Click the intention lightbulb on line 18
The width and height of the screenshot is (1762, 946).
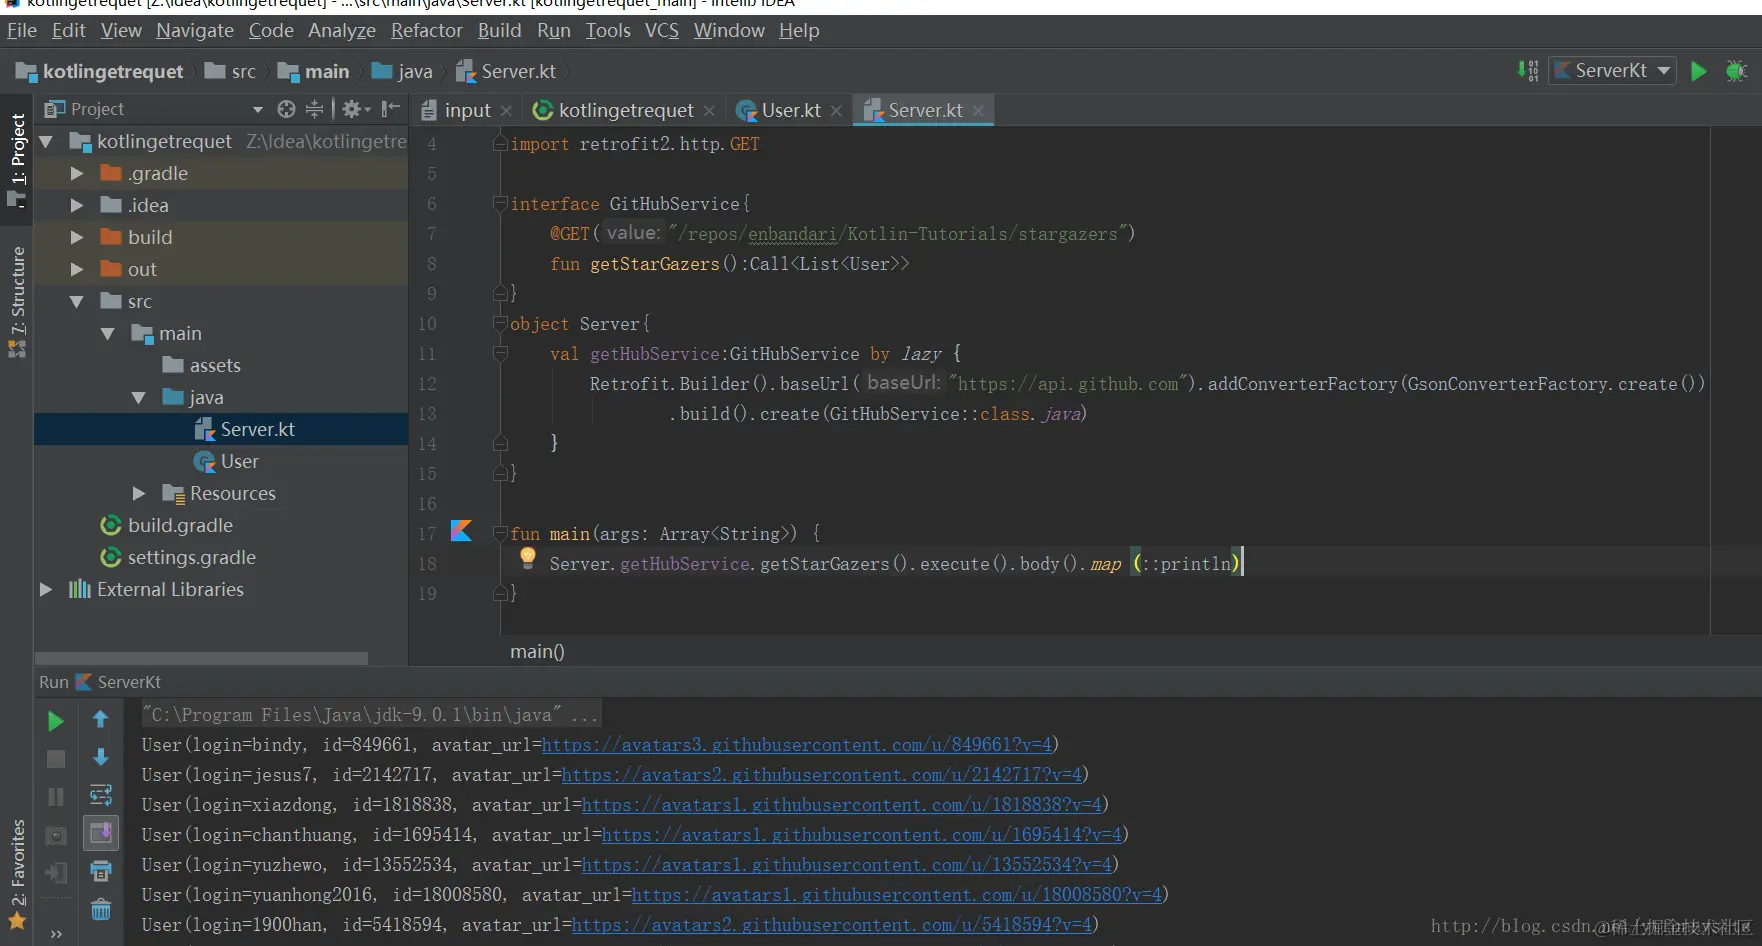coord(528,558)
